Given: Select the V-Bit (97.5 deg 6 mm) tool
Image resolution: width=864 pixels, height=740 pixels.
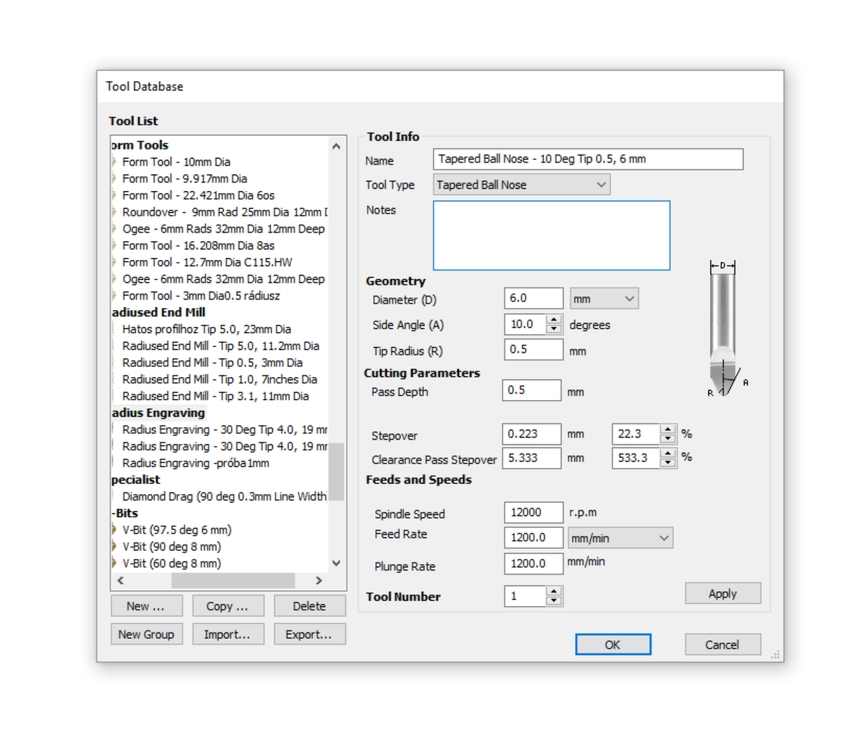Looking at the screenshot, I should pyautogui.click(x=176, y=530).
